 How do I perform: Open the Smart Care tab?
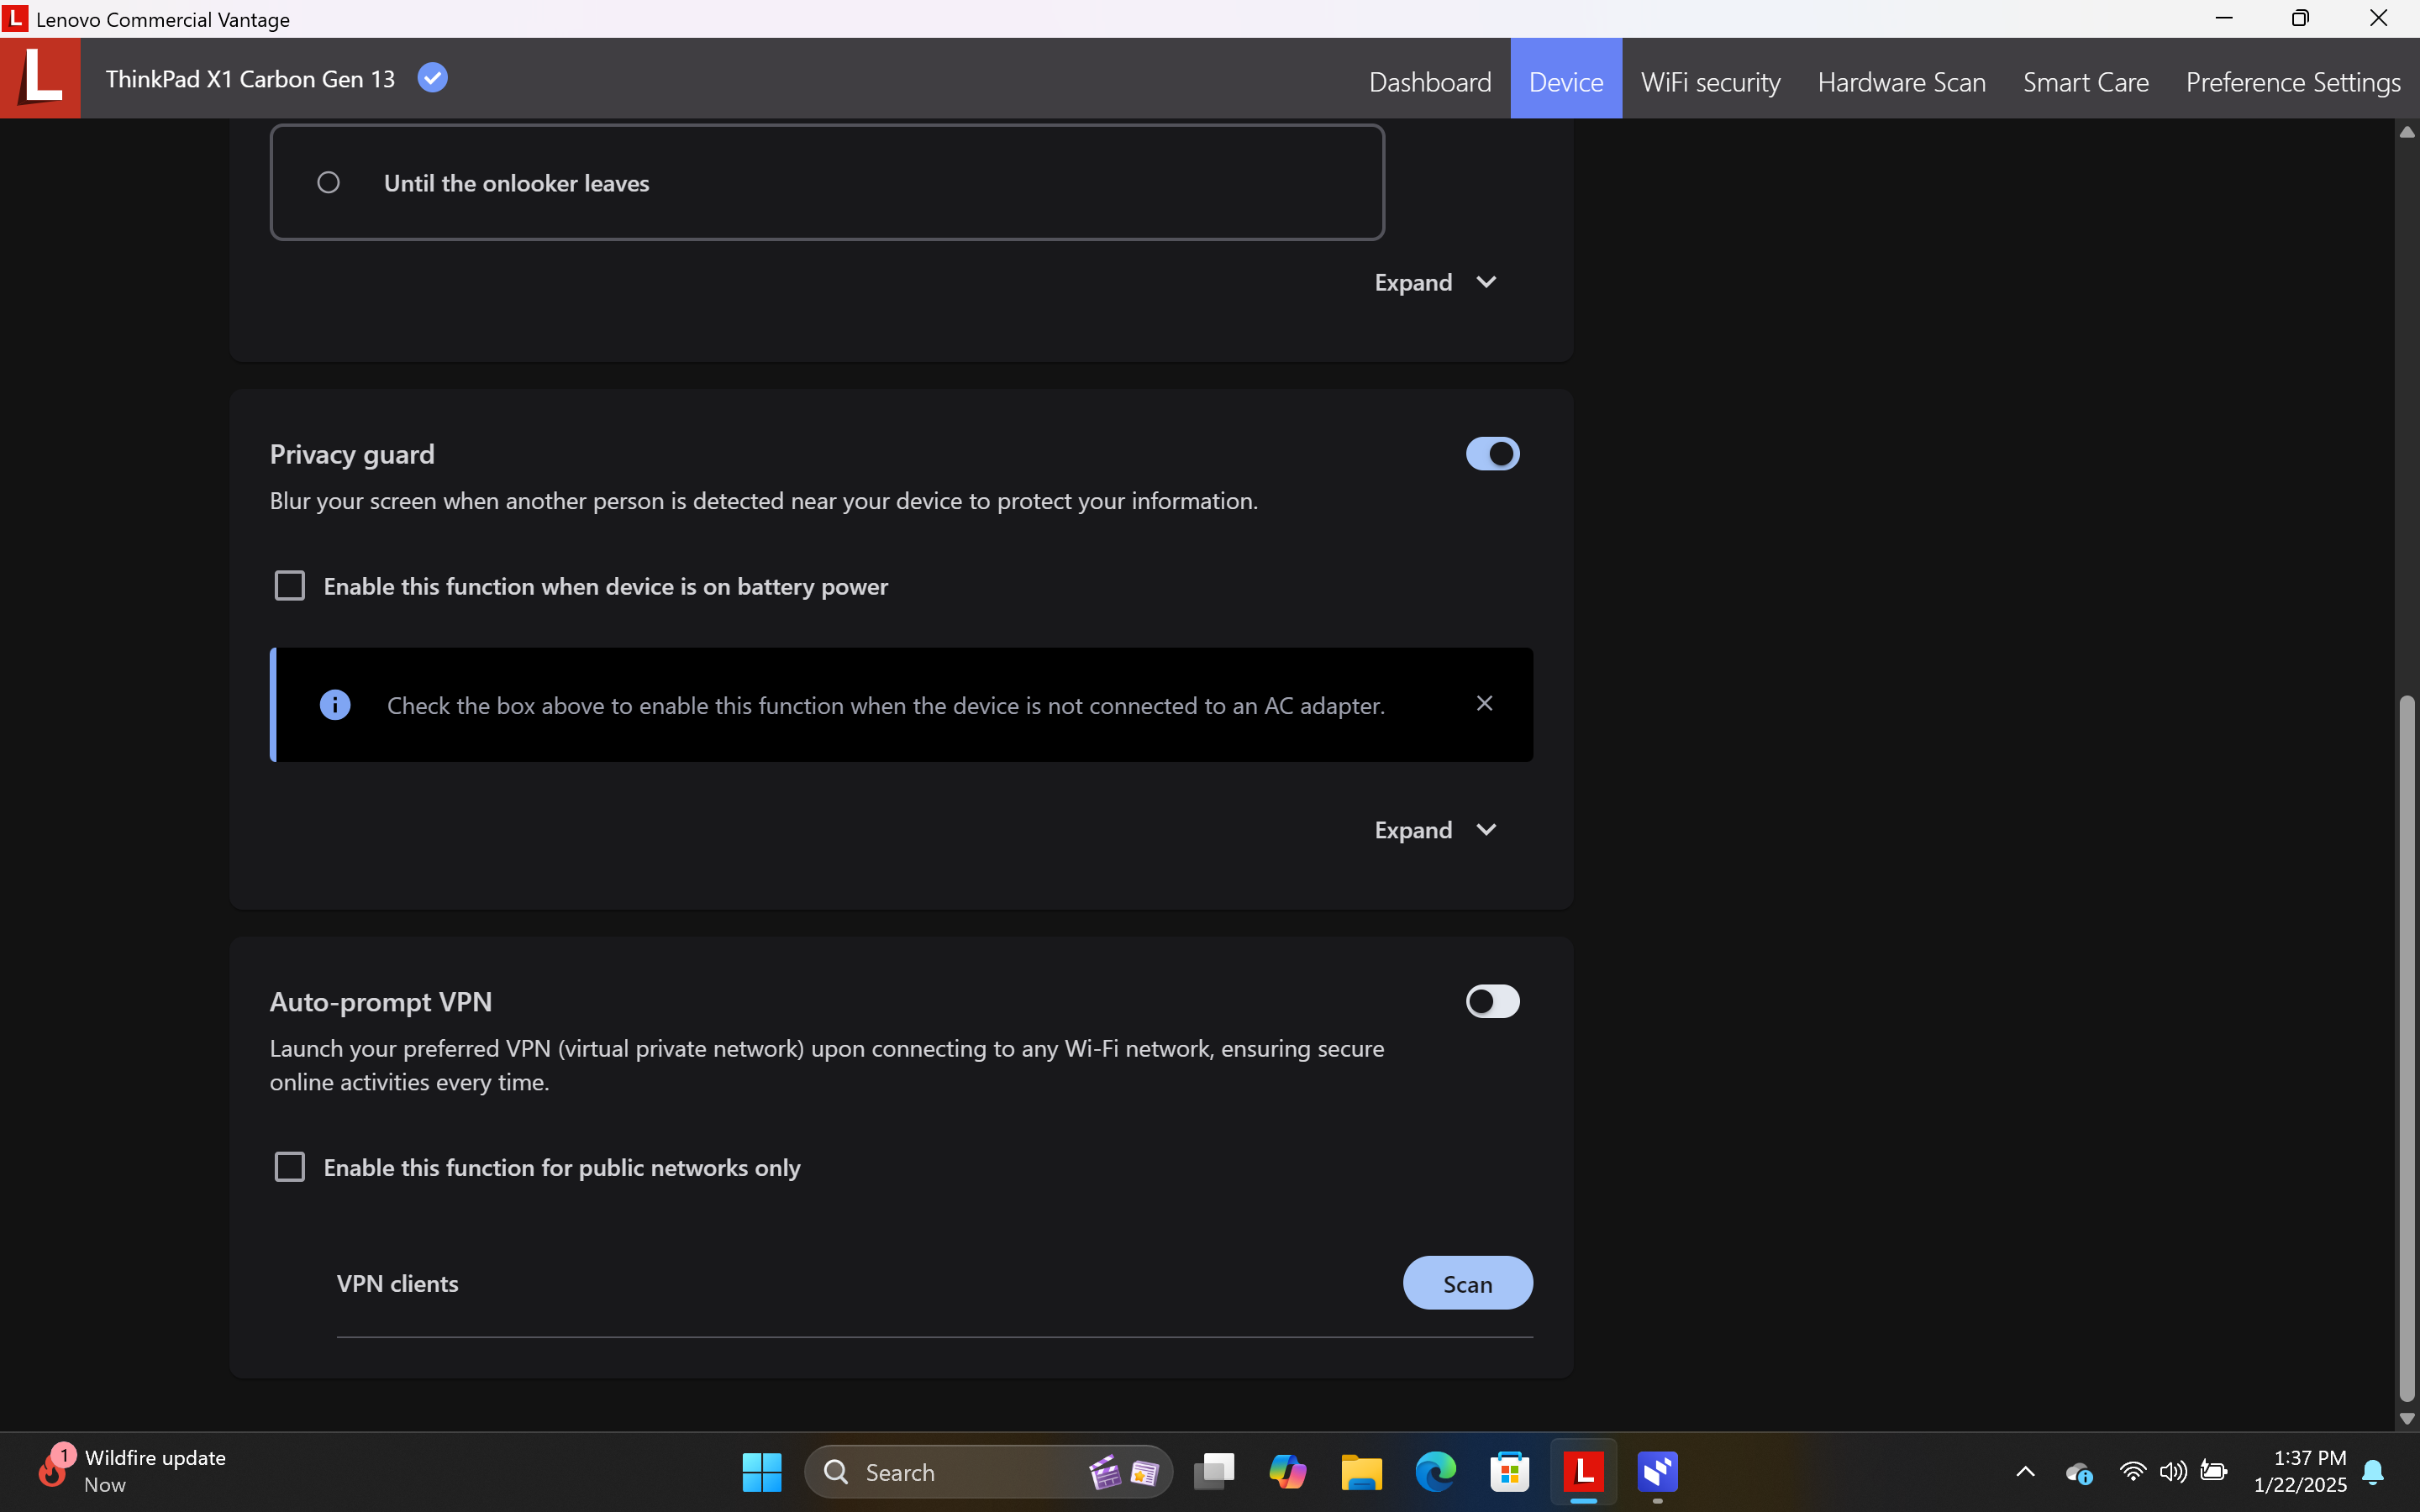(x=2085, y=81)
